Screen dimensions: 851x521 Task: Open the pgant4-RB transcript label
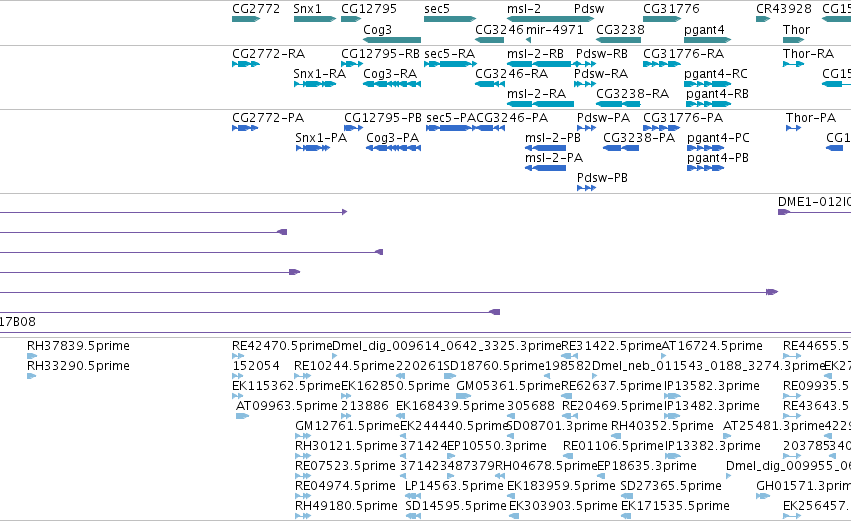(x=717, y=94)
